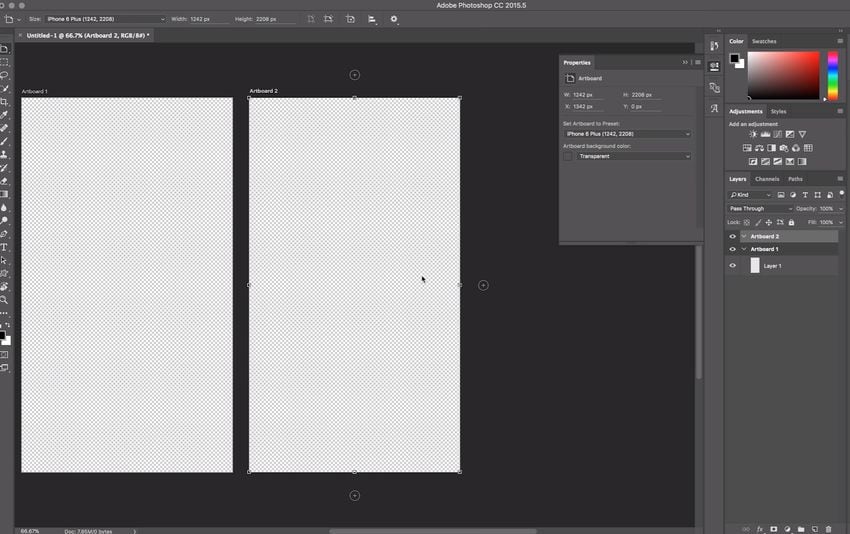
Task: Click the Artboard 2 label on canvas
Action: coord(264,91)
